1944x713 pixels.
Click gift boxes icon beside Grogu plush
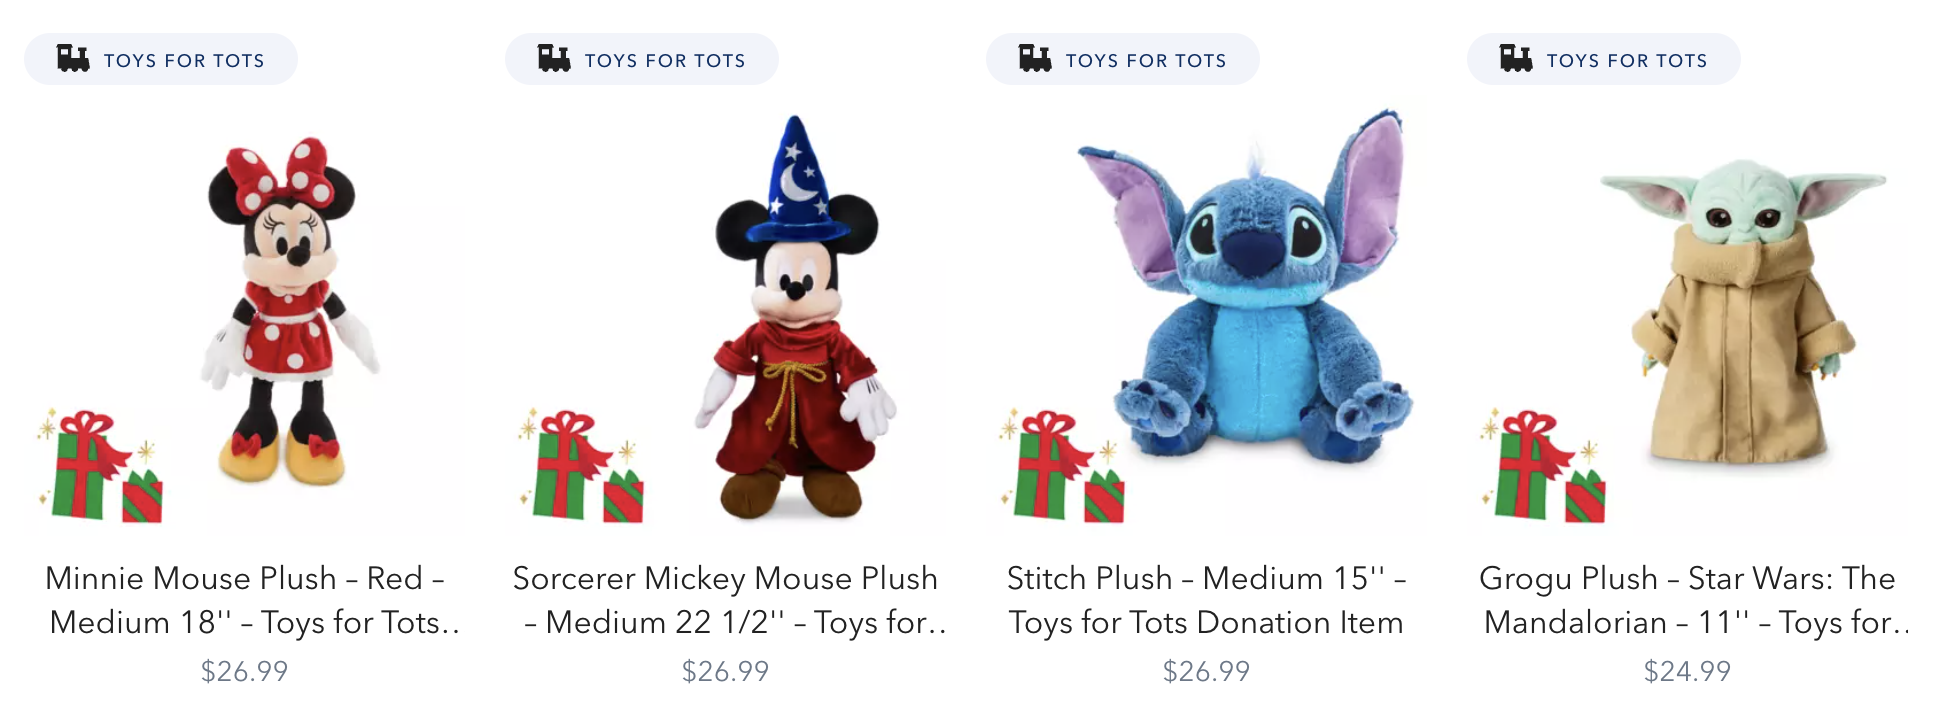click(x=1543, y=466)
